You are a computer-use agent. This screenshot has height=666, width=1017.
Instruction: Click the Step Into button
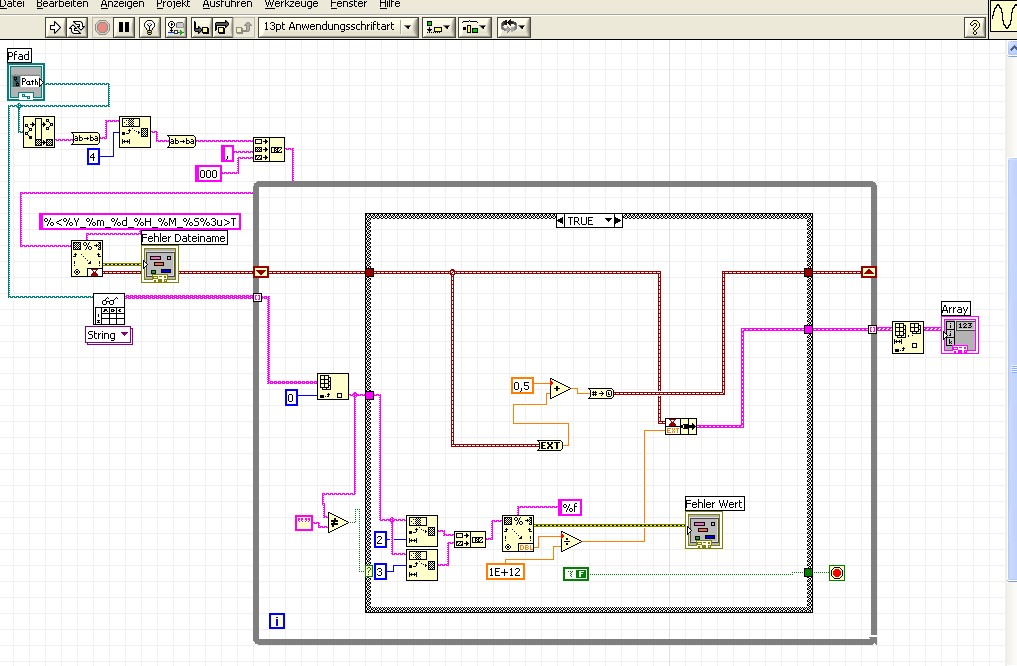coord(201,27)
